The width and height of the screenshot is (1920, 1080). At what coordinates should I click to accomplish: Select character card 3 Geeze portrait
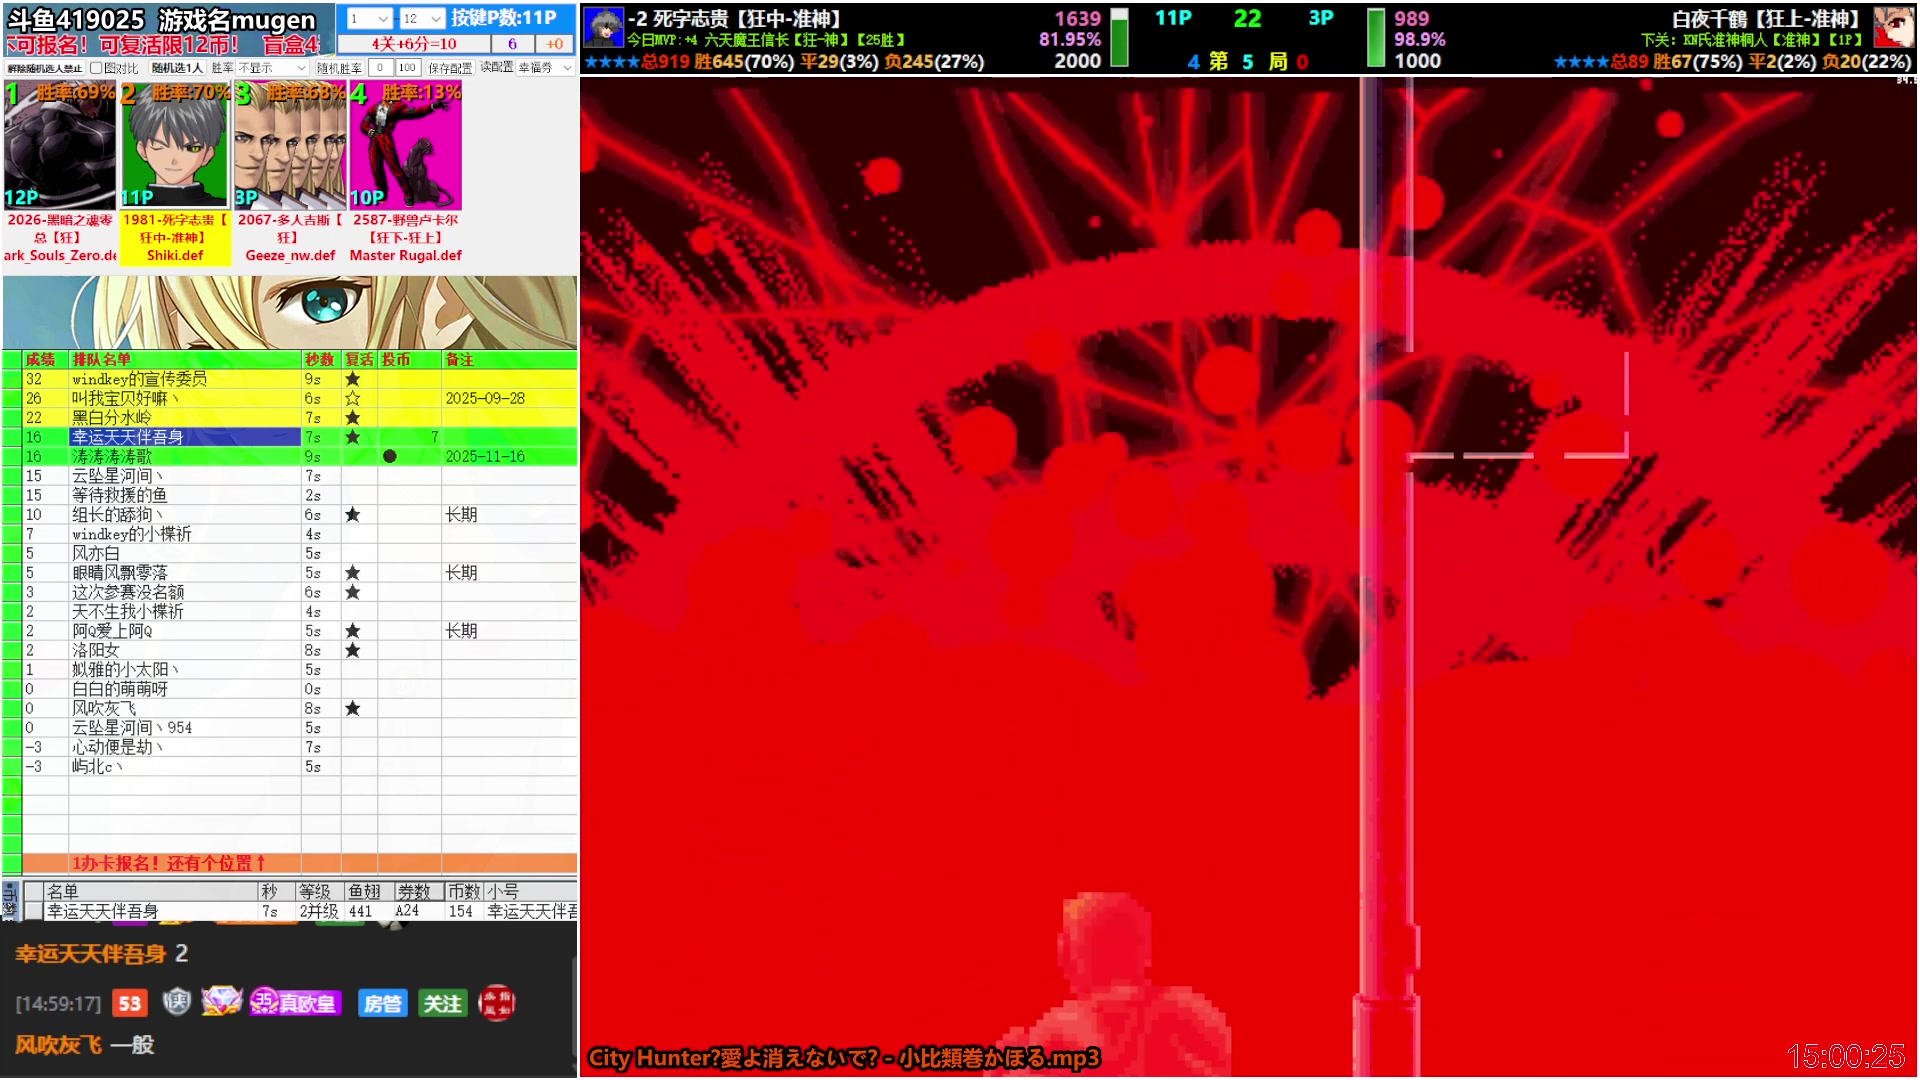click(290, 146)
